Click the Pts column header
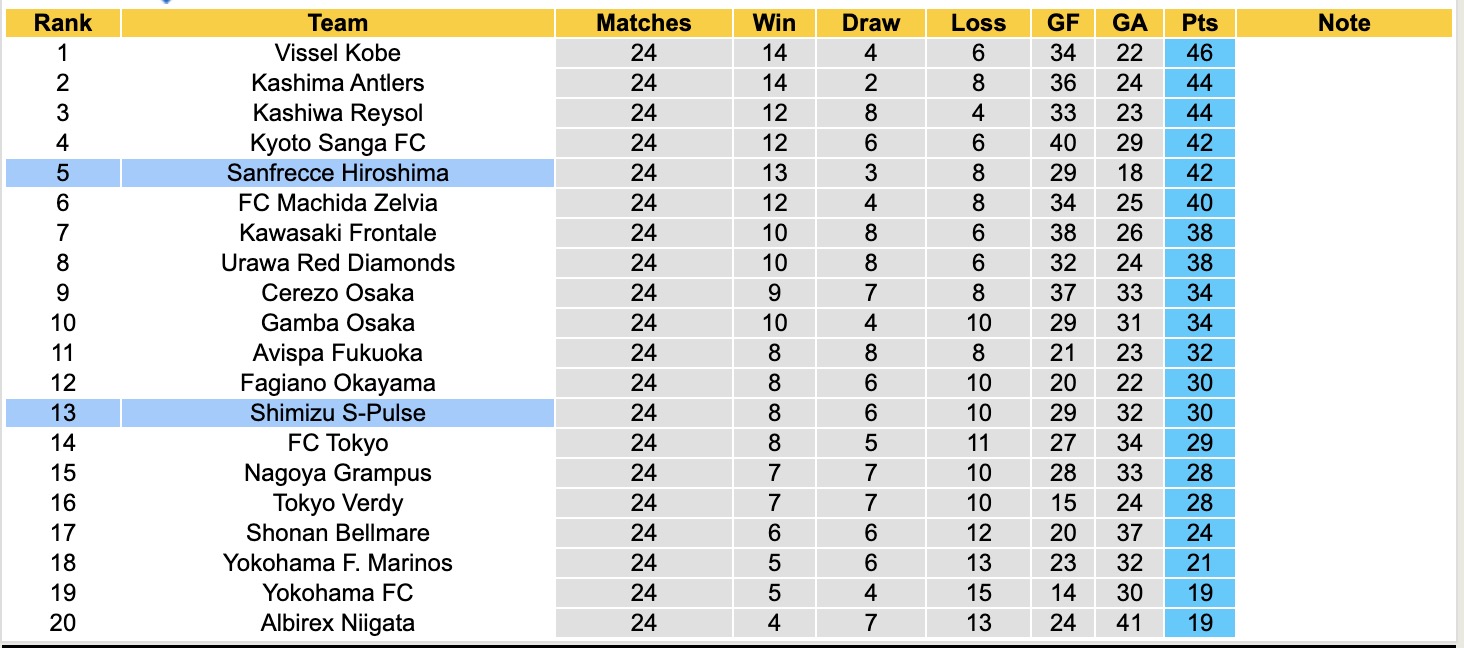This screenshot has height=648, width=1464. [x=1199, y=23]
